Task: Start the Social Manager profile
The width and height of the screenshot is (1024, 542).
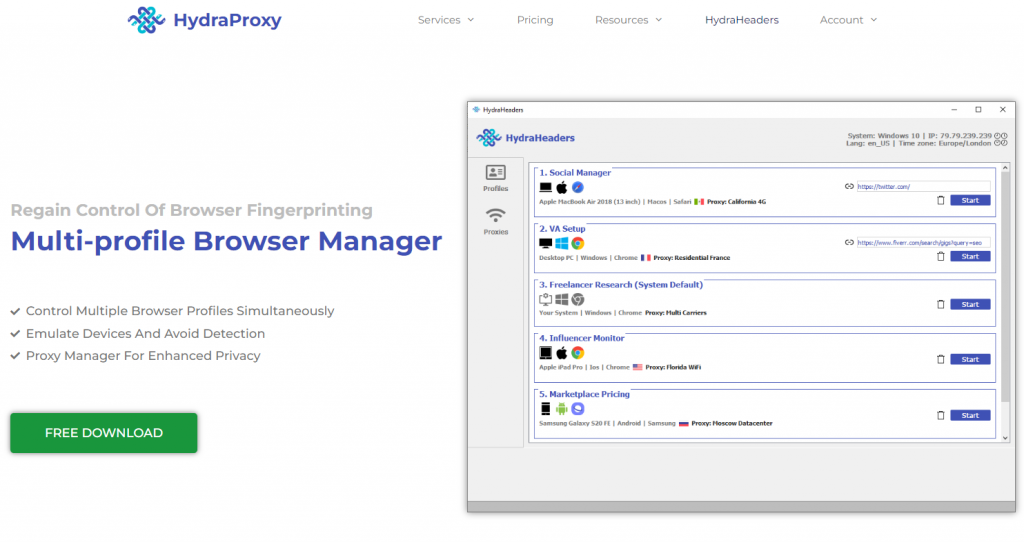Action: click(970, 200)
